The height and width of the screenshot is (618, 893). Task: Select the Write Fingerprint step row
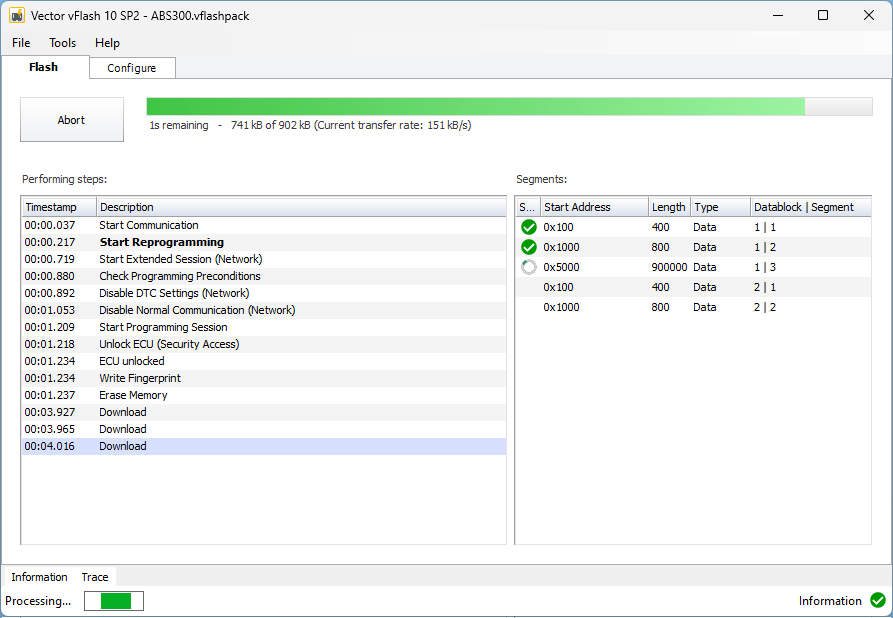click(264, 378)
